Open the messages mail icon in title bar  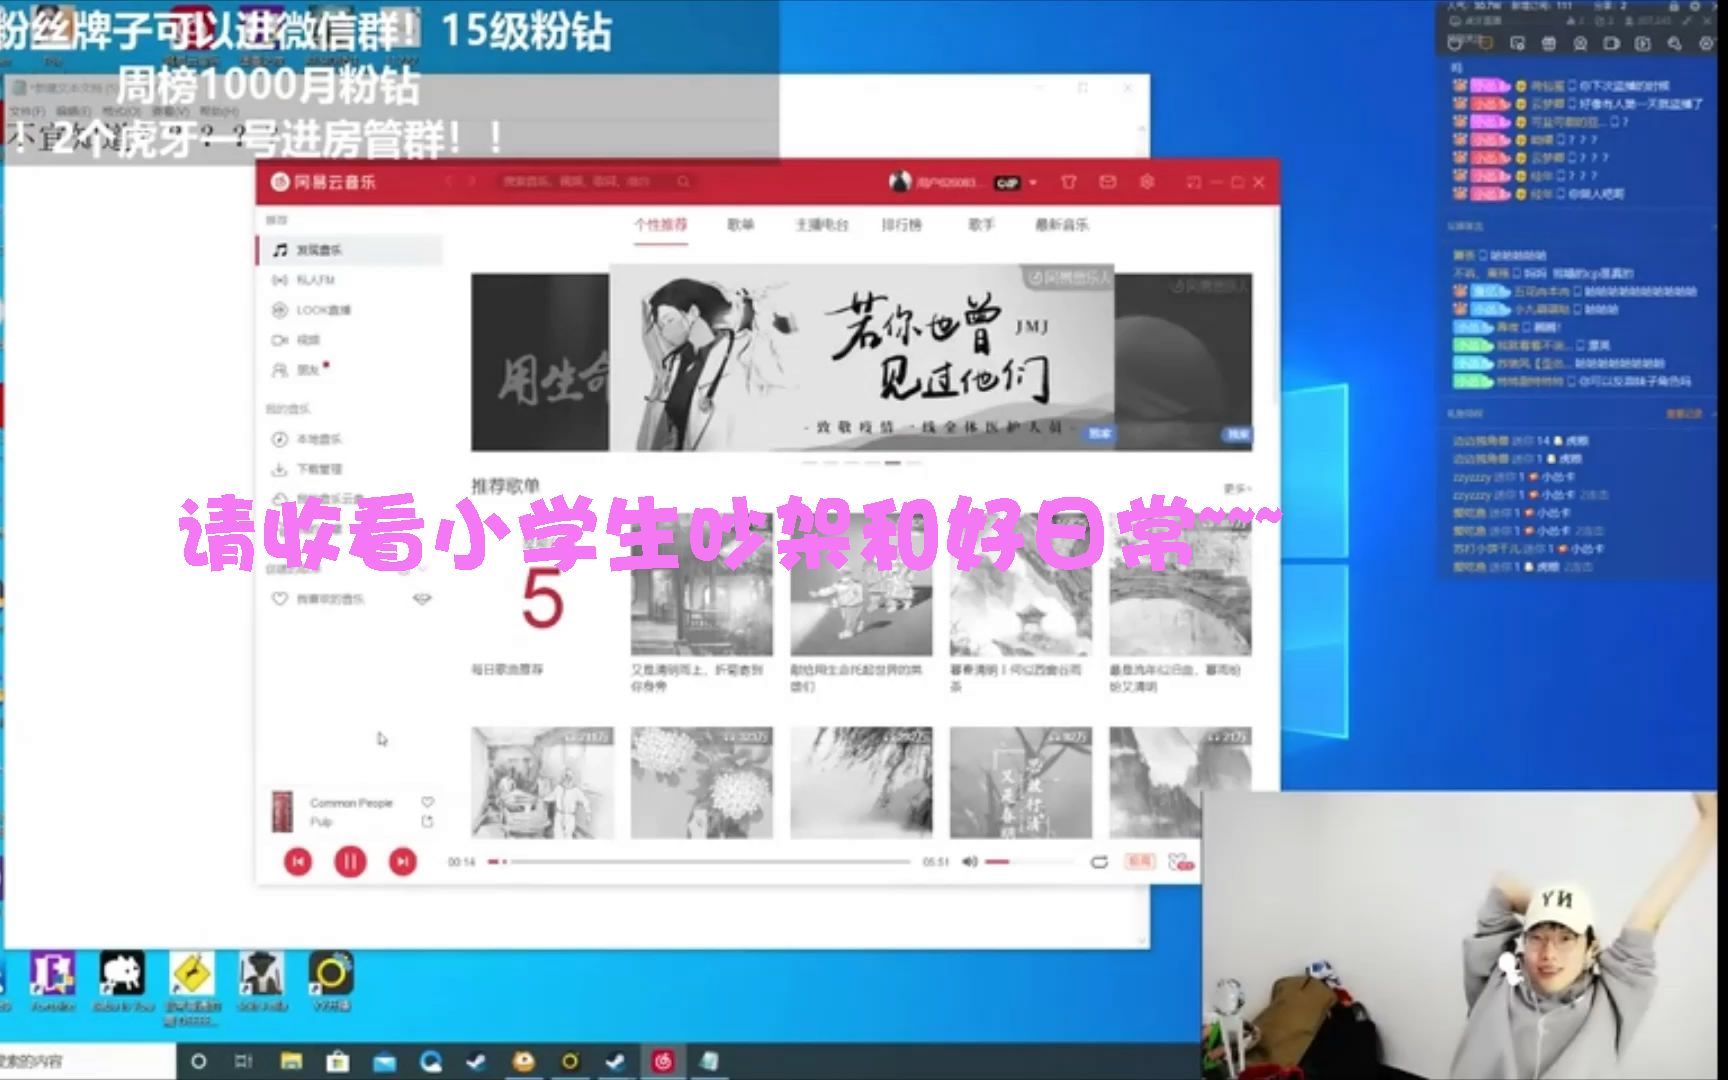(x=1108, y=182)
